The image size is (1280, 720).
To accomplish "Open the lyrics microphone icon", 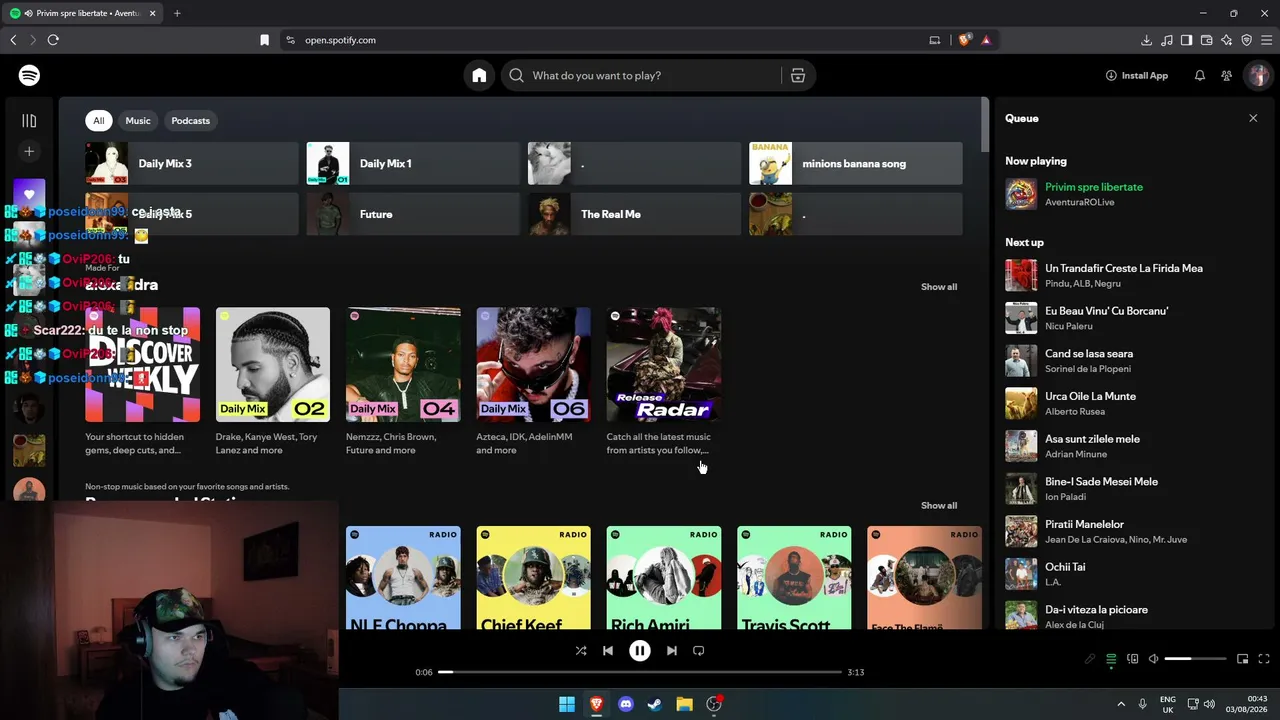I will [x=1090, y=659].
